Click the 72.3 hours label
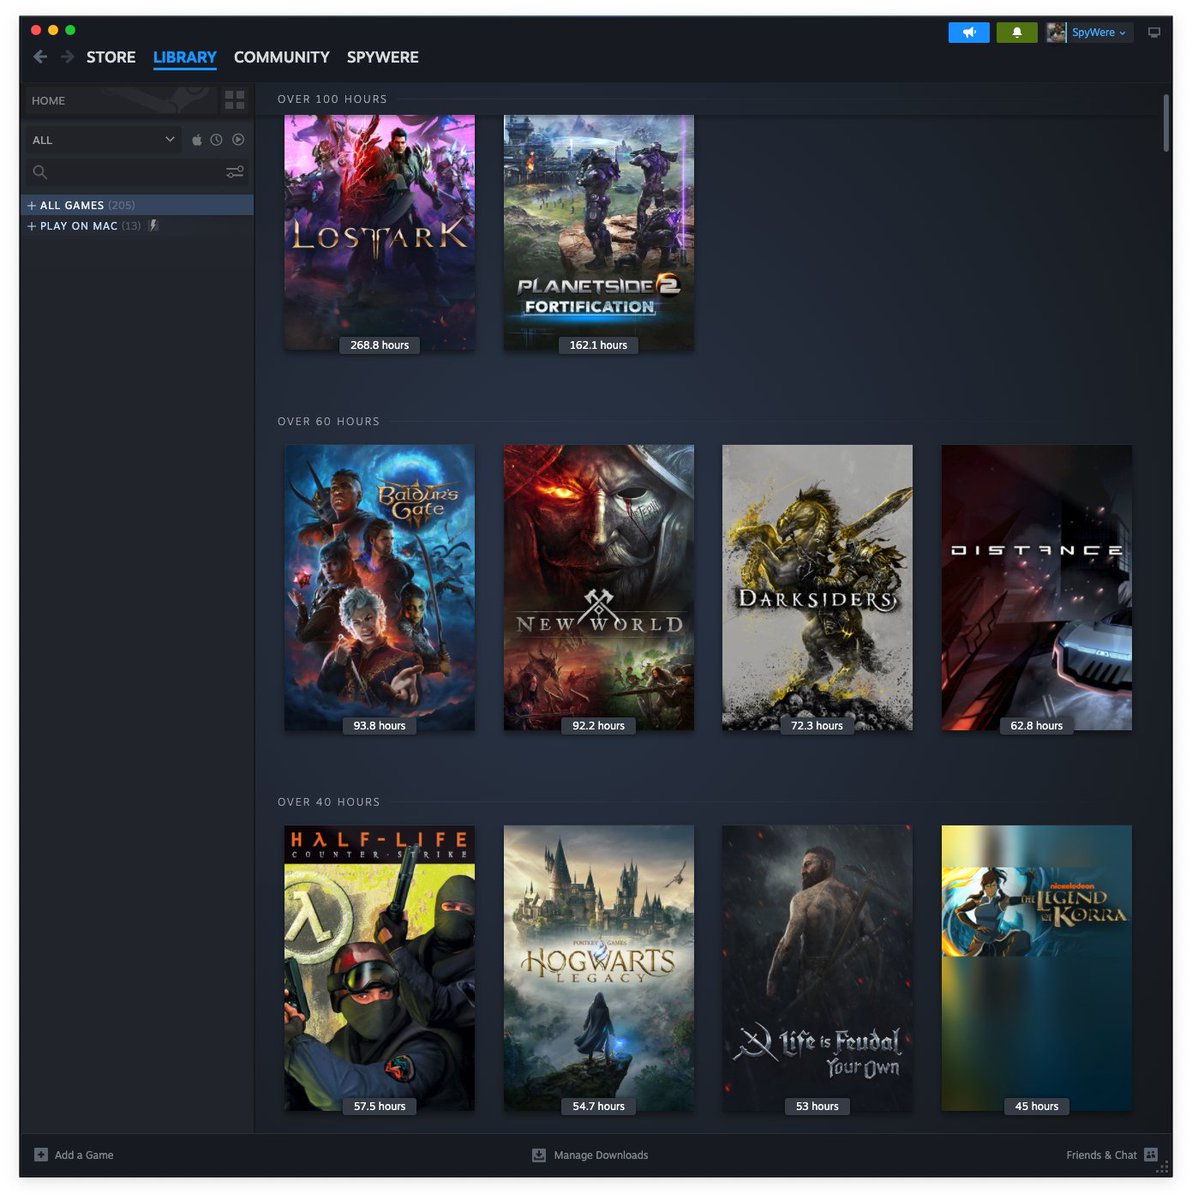Image resolution: width=1192 pixels, height=1200 pixels. [x=817, y=726]
